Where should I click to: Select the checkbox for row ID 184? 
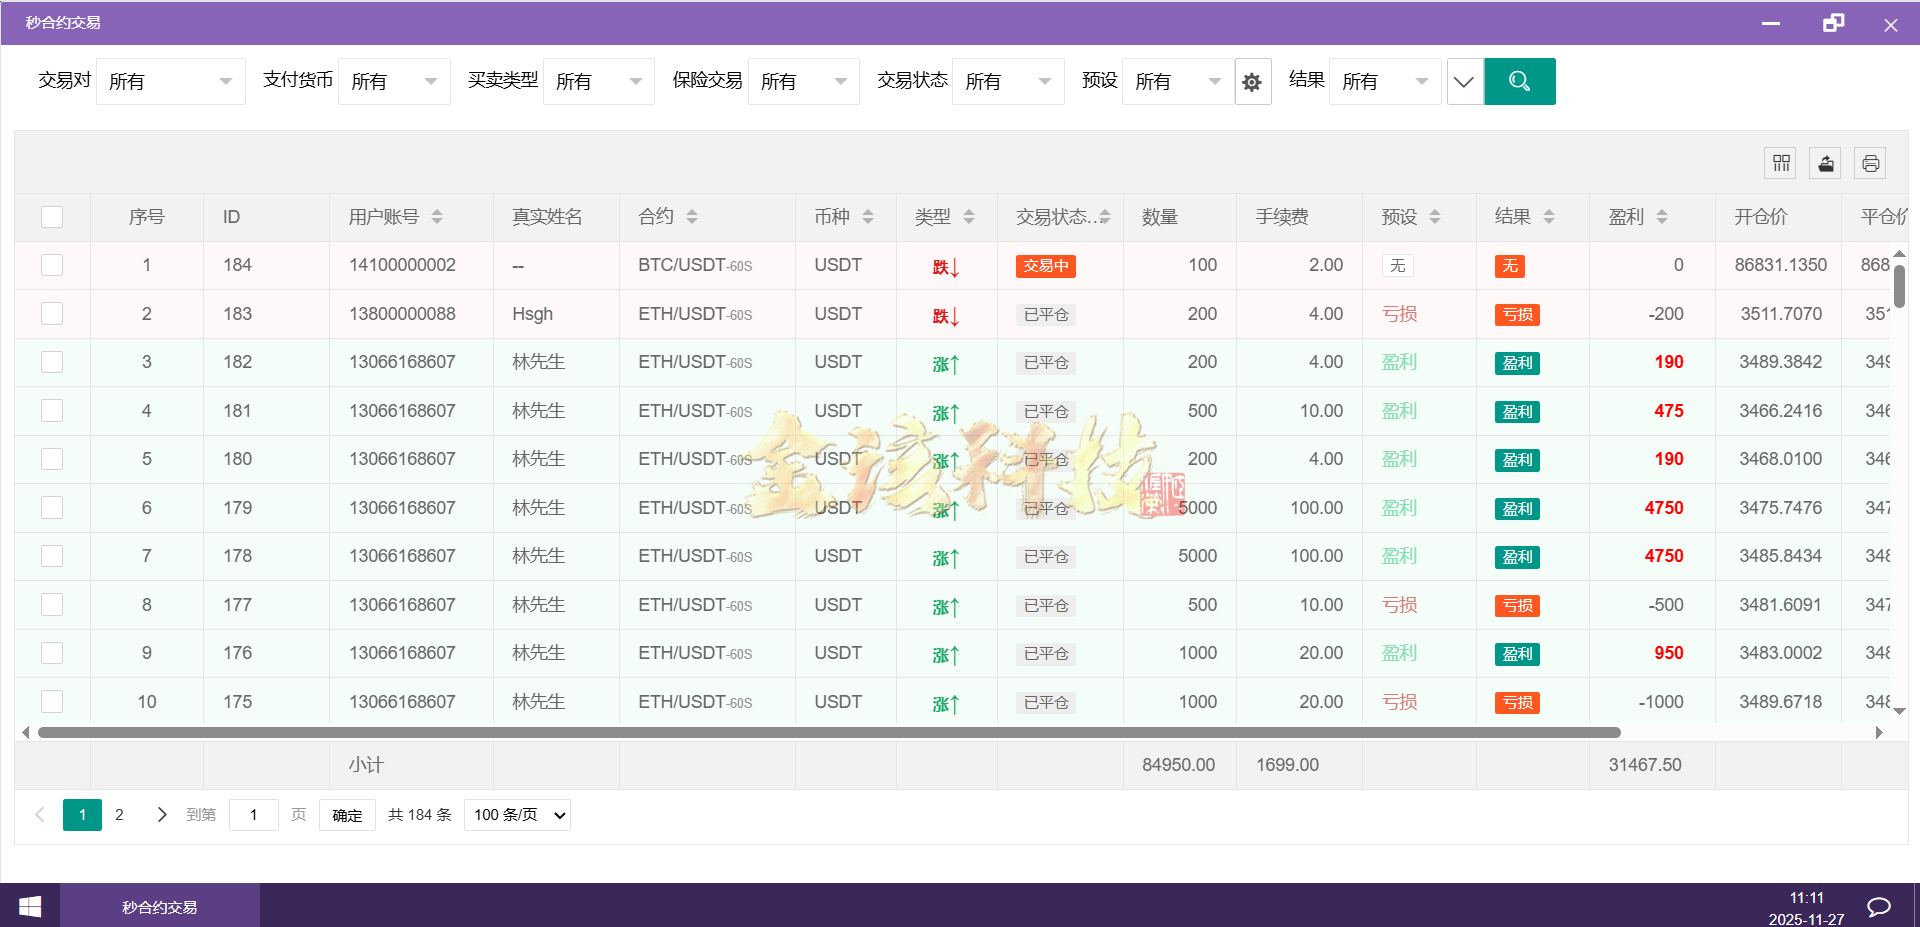(51, 265)
